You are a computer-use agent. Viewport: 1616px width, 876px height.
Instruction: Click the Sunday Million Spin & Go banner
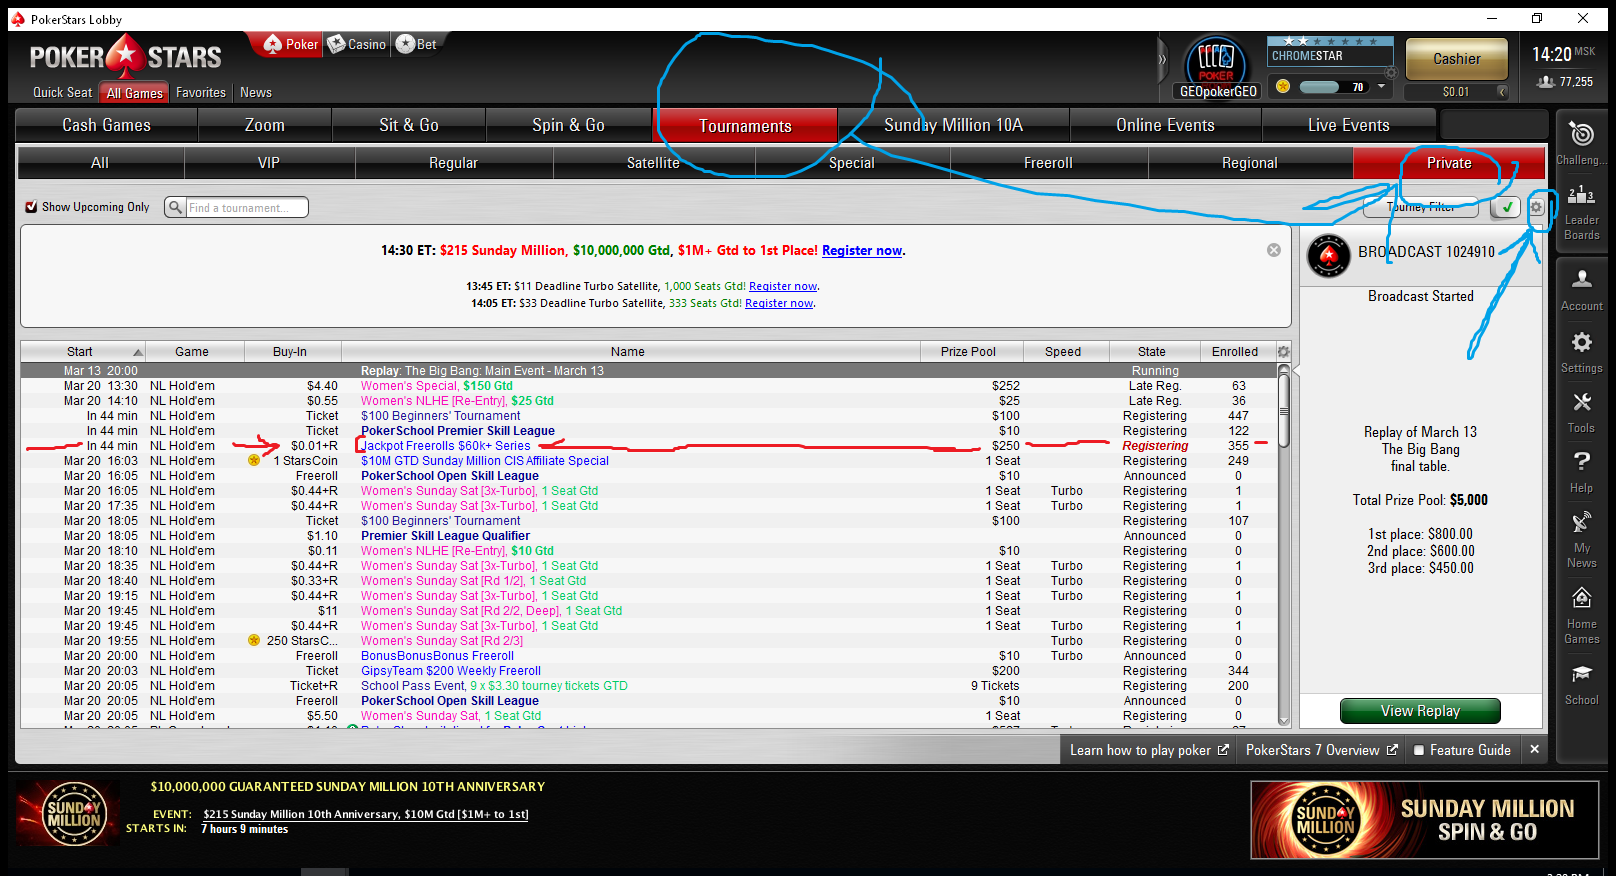coord(1424,820)
